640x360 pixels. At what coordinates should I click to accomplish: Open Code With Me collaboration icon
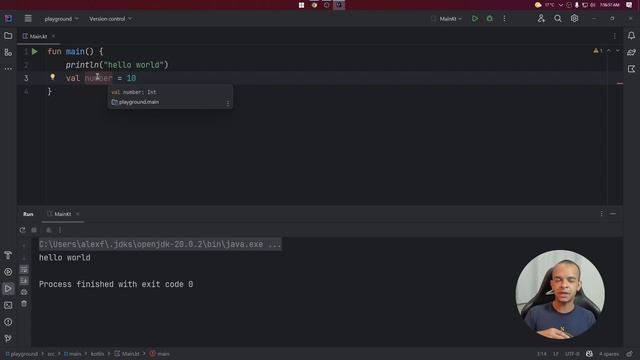(x=541, y=18)
